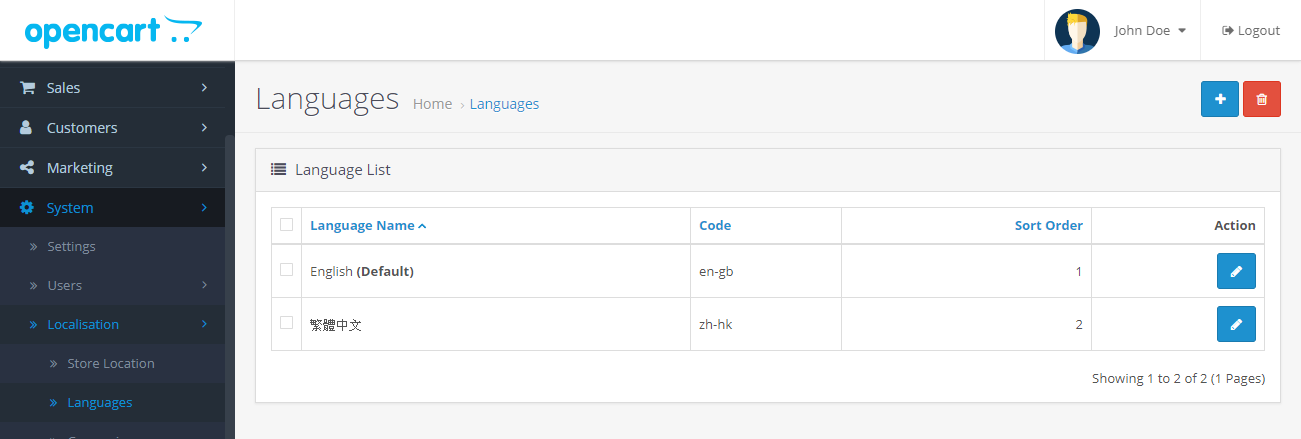Click double-arrow icon beside Users
1301x439 pixels.
click(x=33, y=286)
